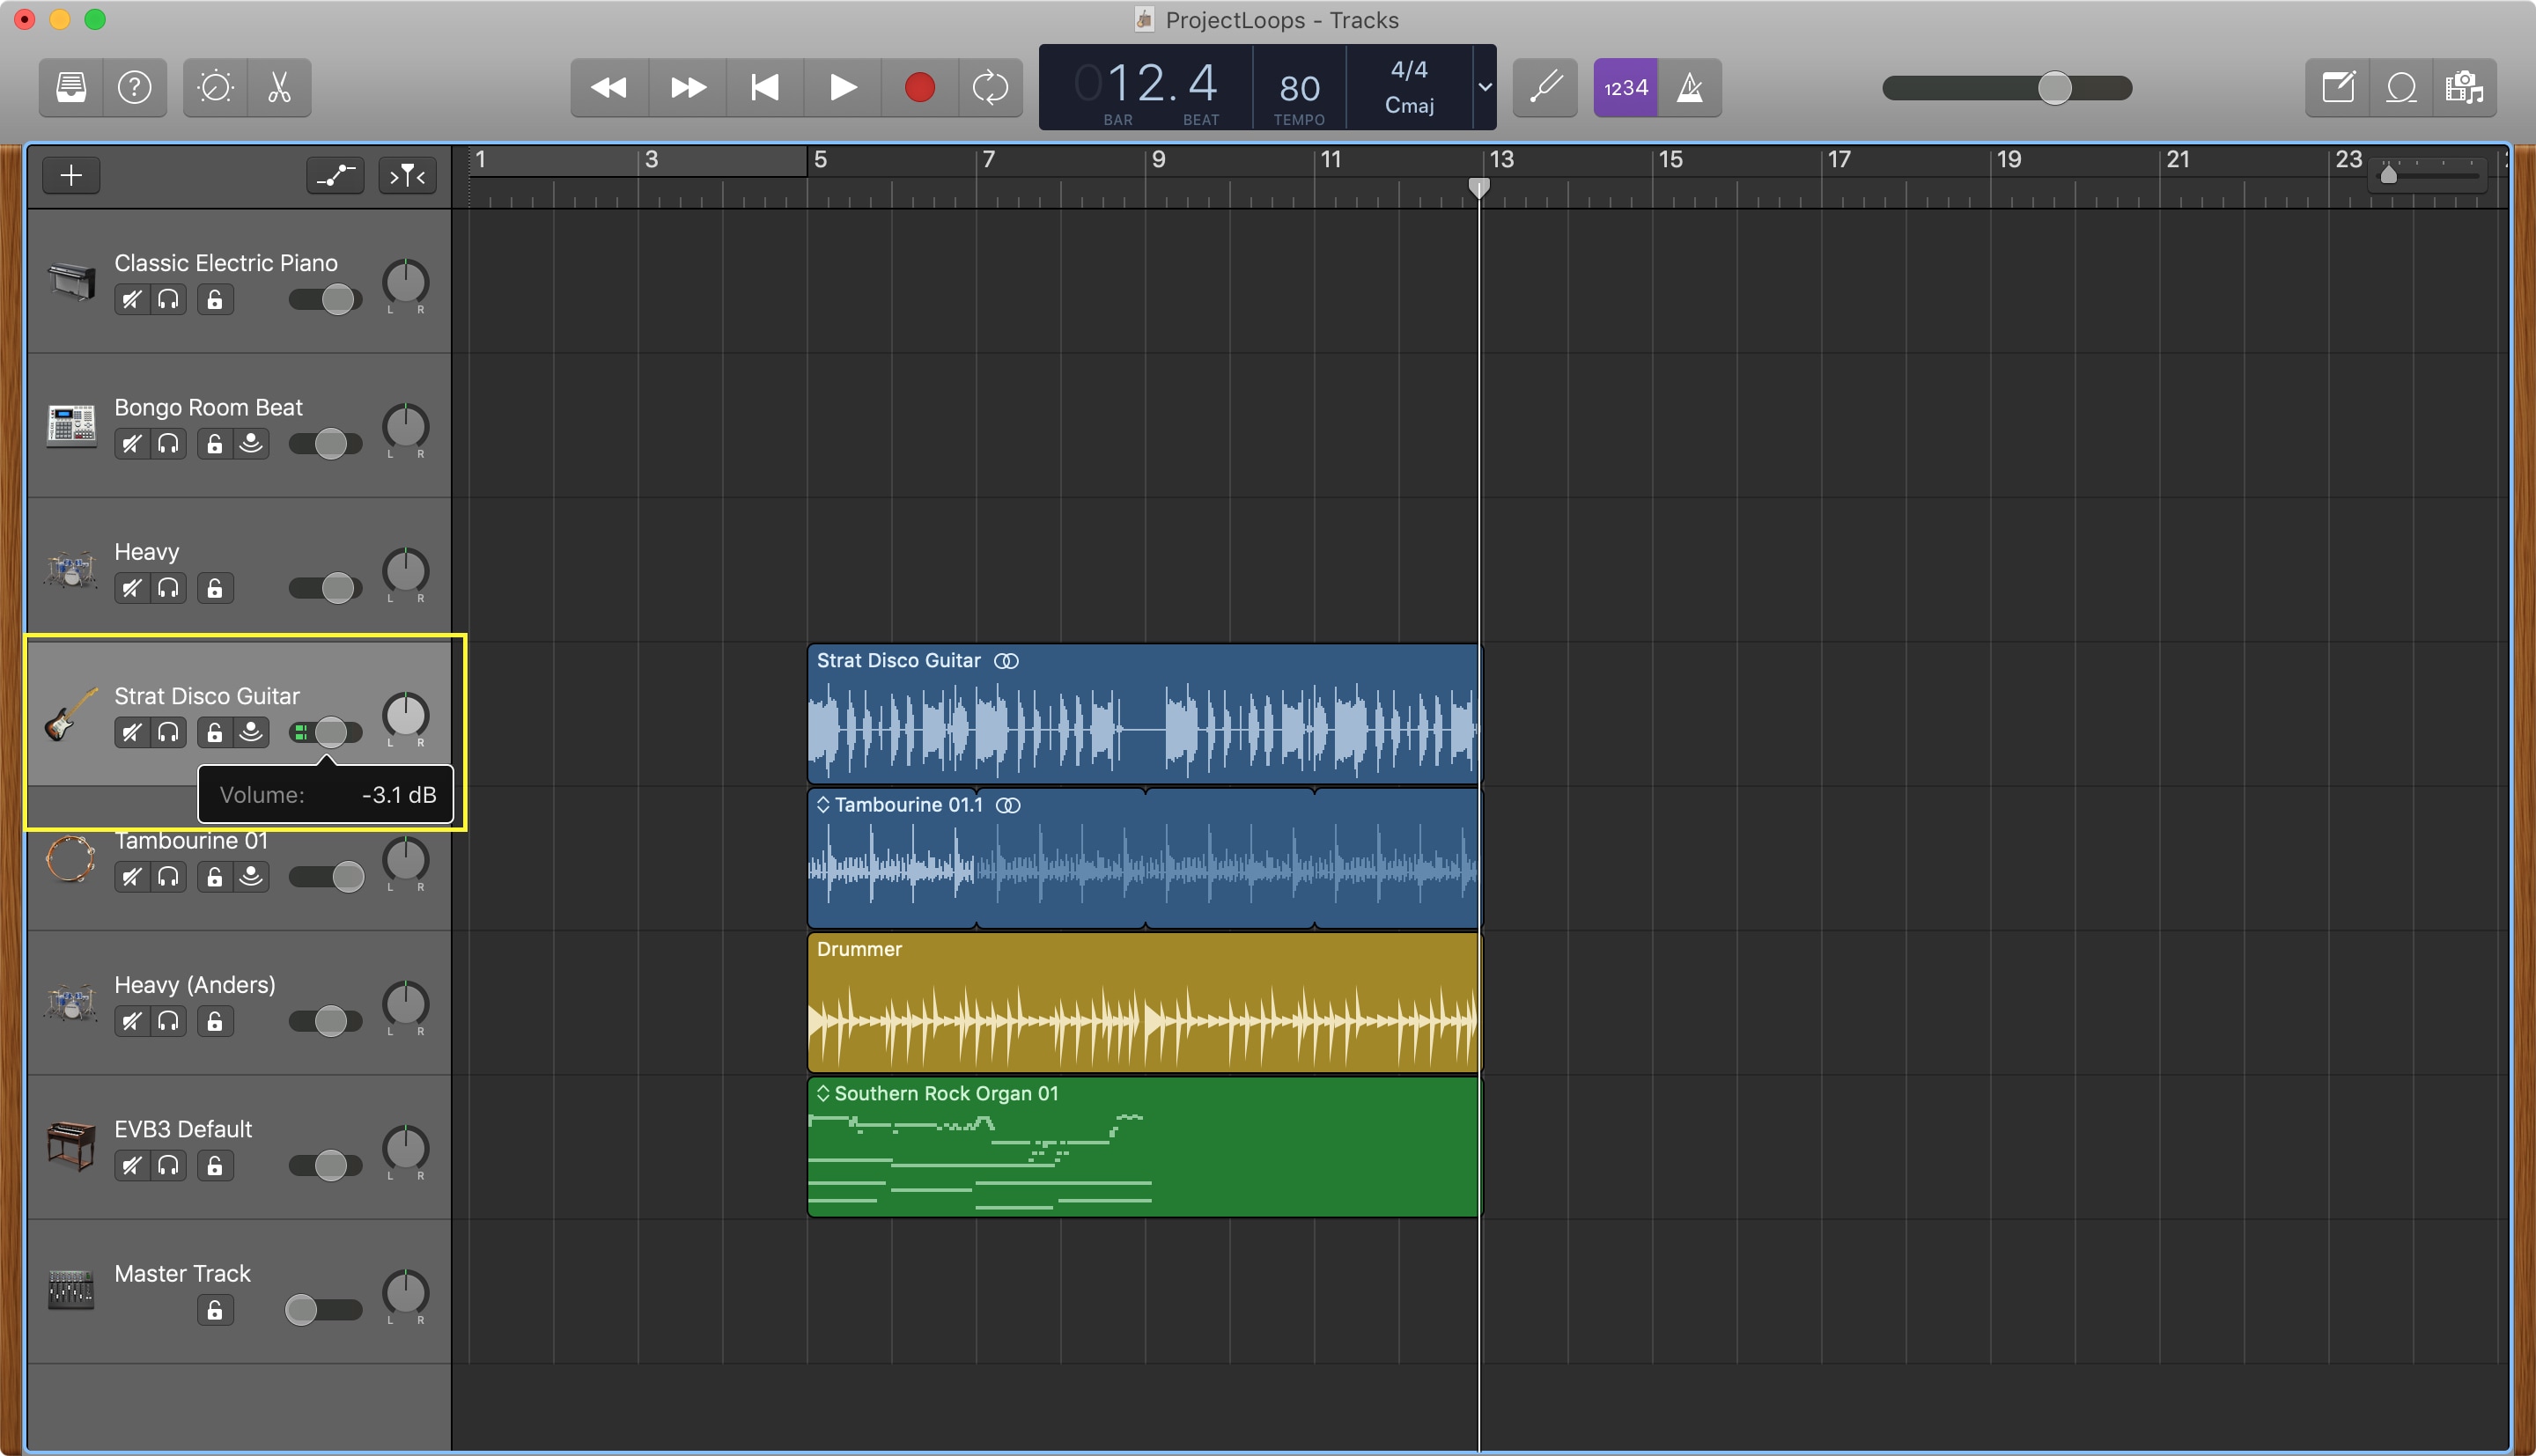Screen dimensions: 2536x1456
Task: Click bar 9 on the ruler
Action: click(1158, 160)
